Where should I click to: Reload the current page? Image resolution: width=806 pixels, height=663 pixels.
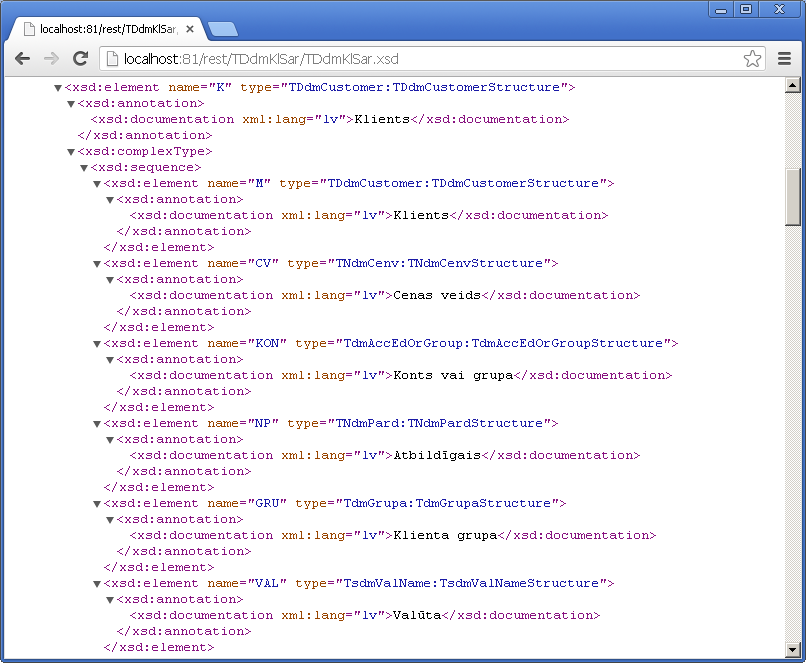point(80,59)
